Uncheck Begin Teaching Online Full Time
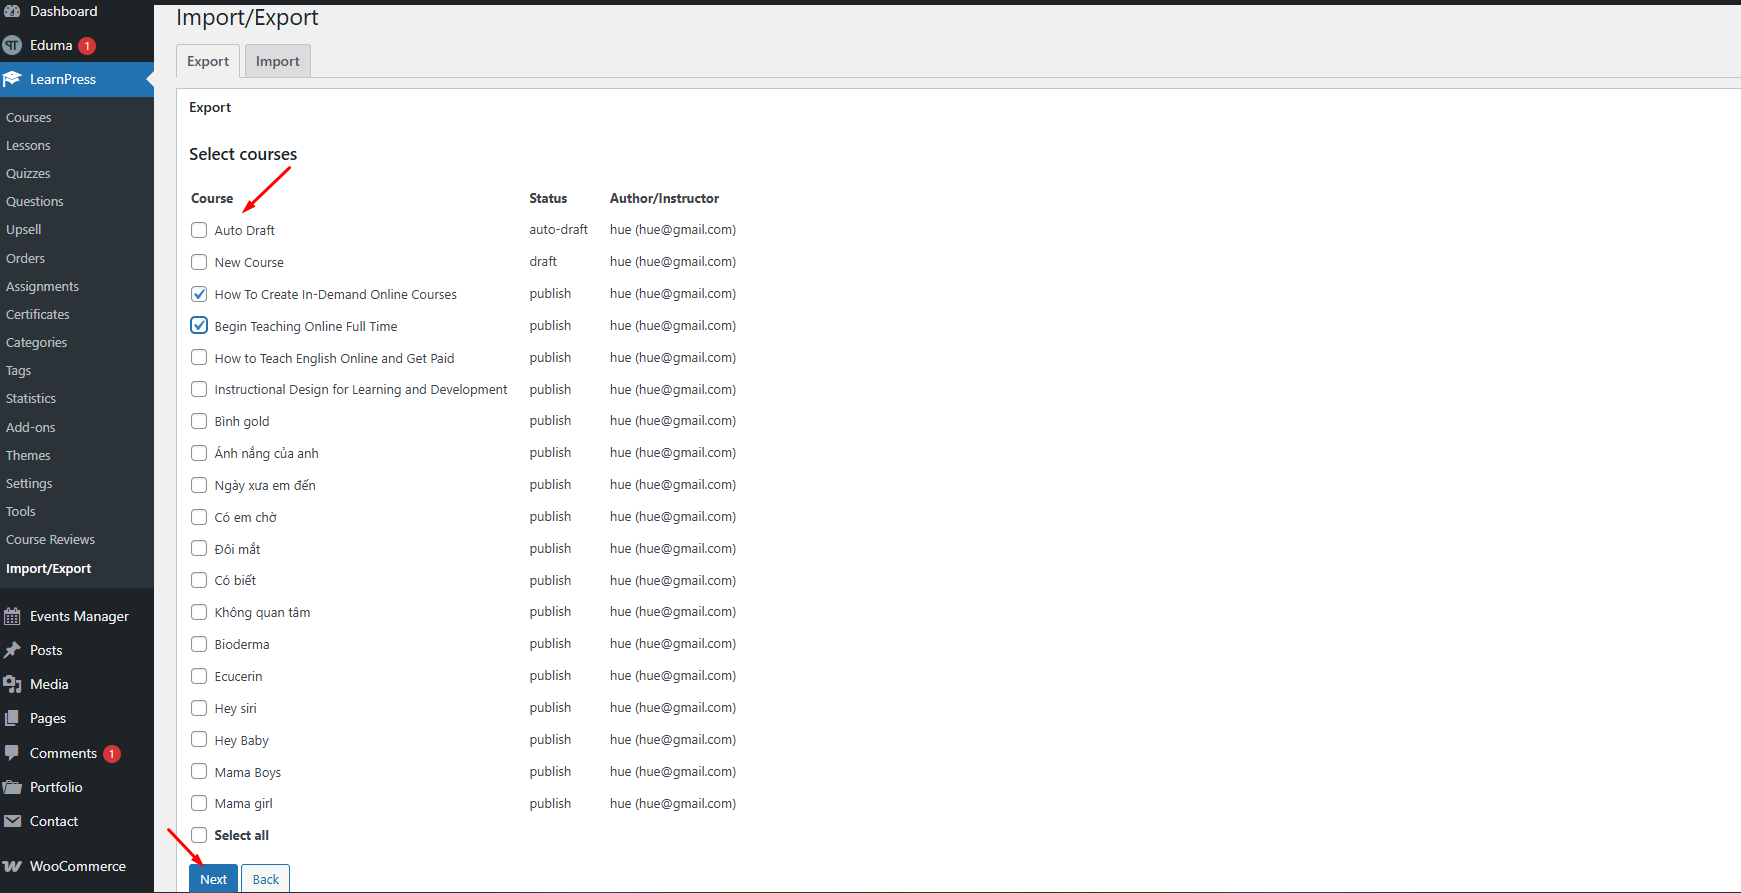The width and height of the screenshot is (1741, 893). [199, 325]
